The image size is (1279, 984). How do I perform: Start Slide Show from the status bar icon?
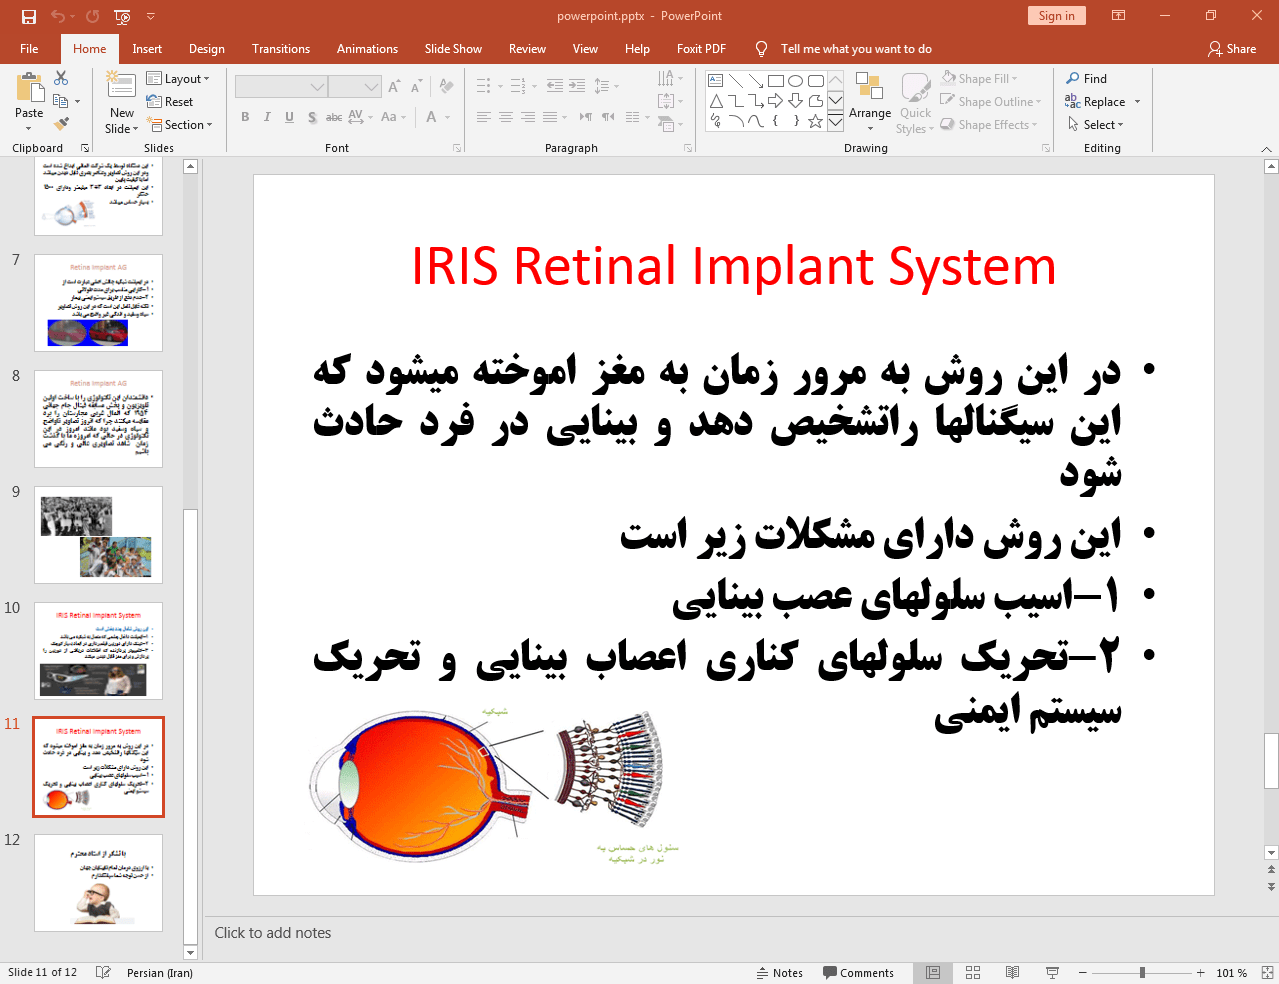pos(1052,973)
